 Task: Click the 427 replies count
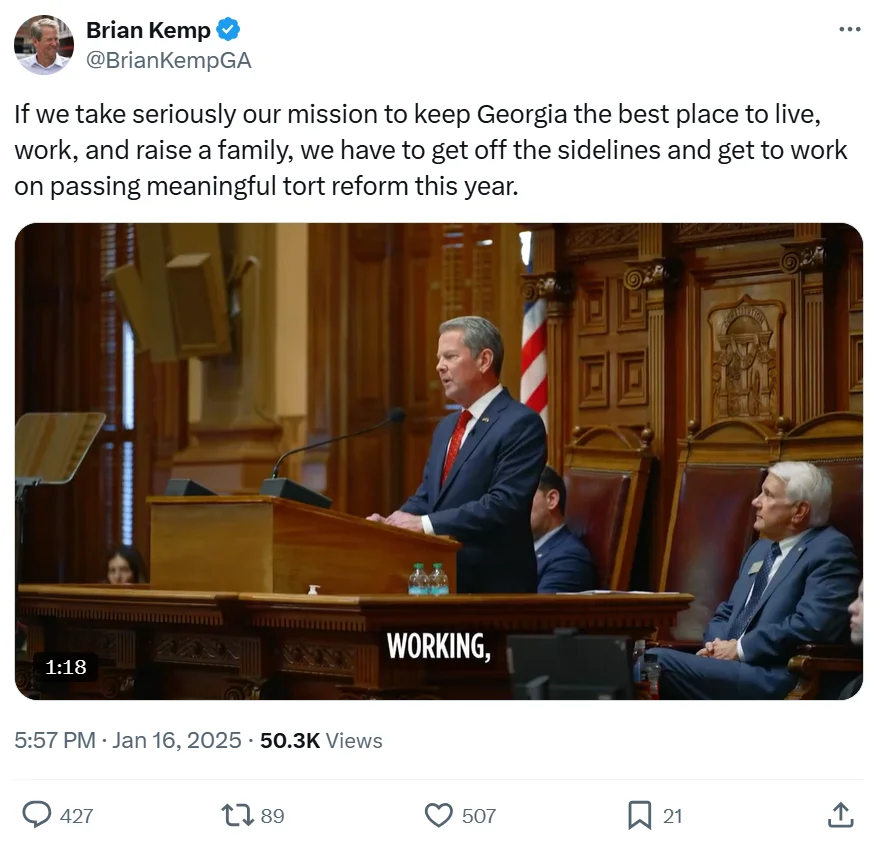76,816
